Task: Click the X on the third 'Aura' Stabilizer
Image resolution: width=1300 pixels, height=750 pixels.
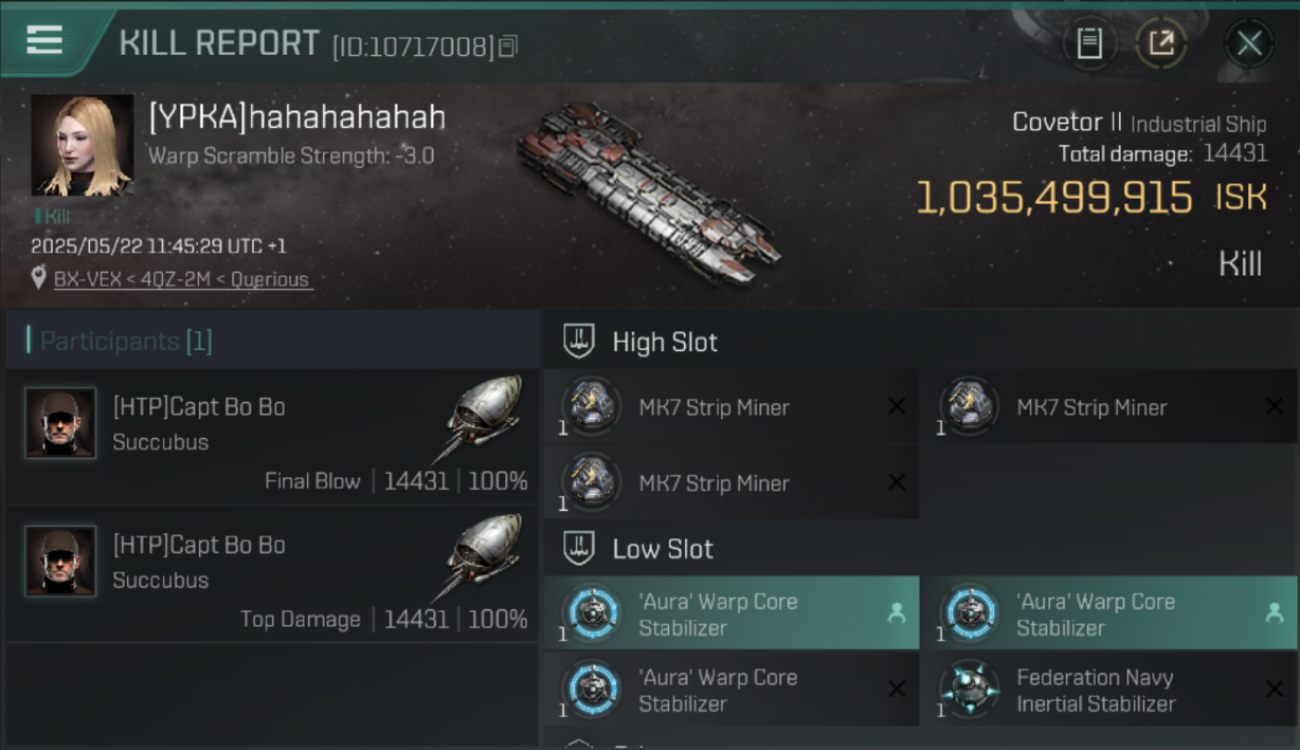Action: coord(897,689)
